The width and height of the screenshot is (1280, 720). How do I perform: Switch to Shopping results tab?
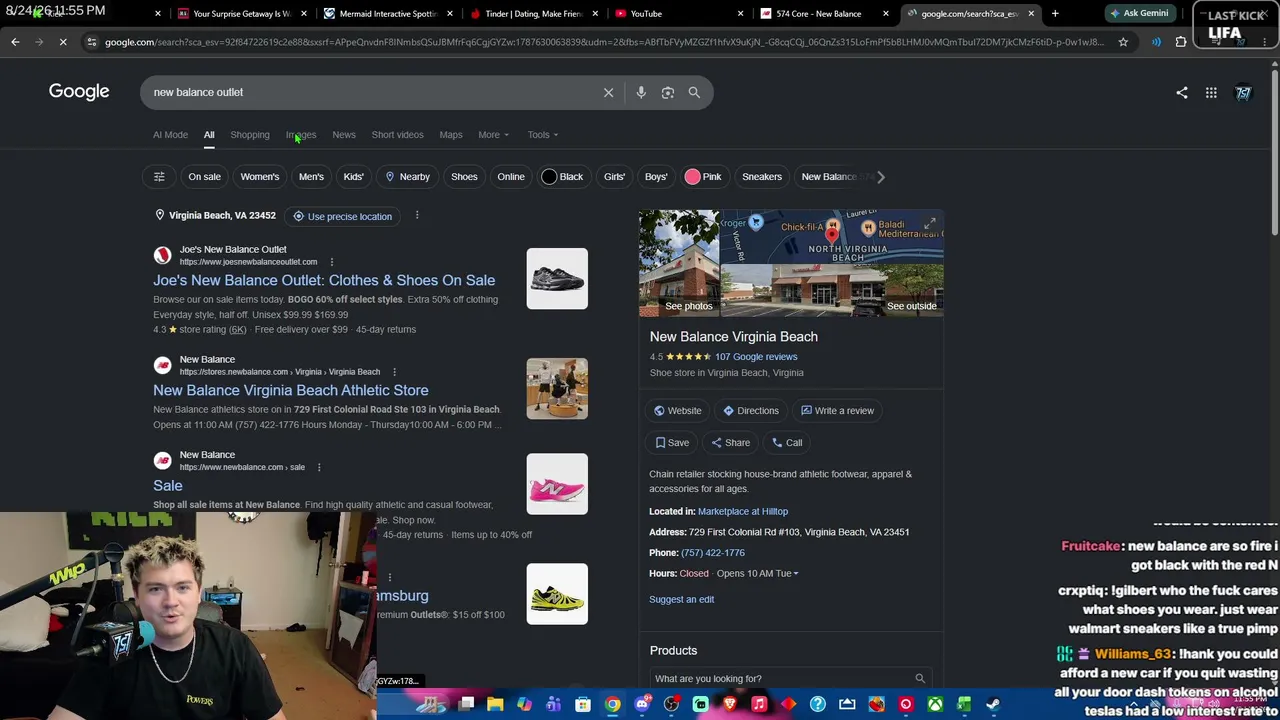tap(250, 135)
